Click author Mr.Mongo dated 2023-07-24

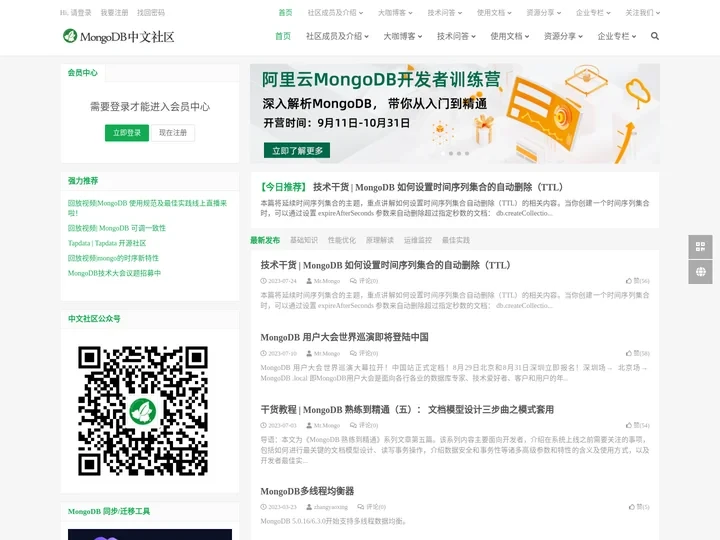(323, 281)
